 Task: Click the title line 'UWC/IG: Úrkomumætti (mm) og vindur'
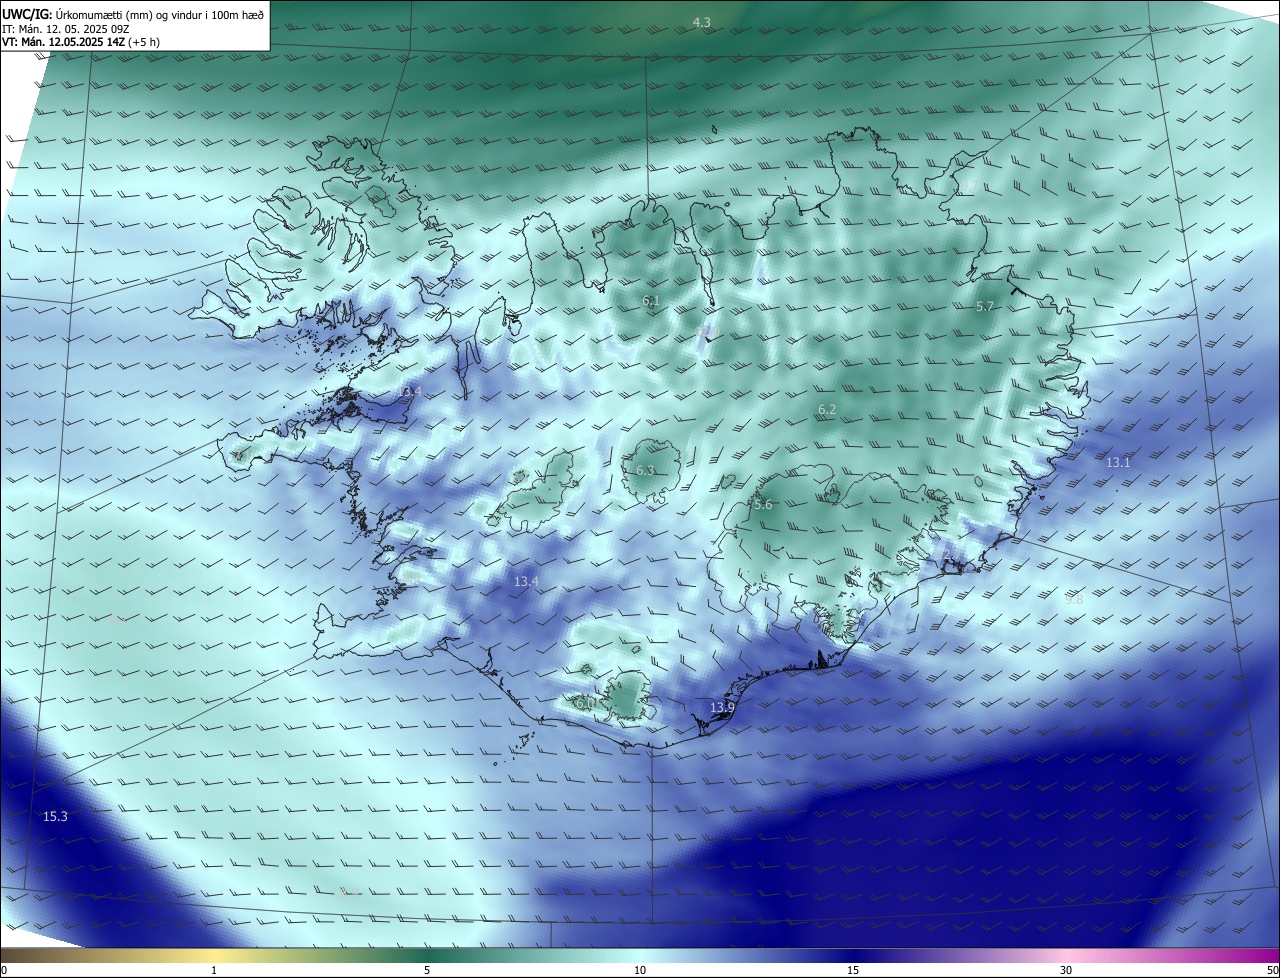click(x=133, y=14)
